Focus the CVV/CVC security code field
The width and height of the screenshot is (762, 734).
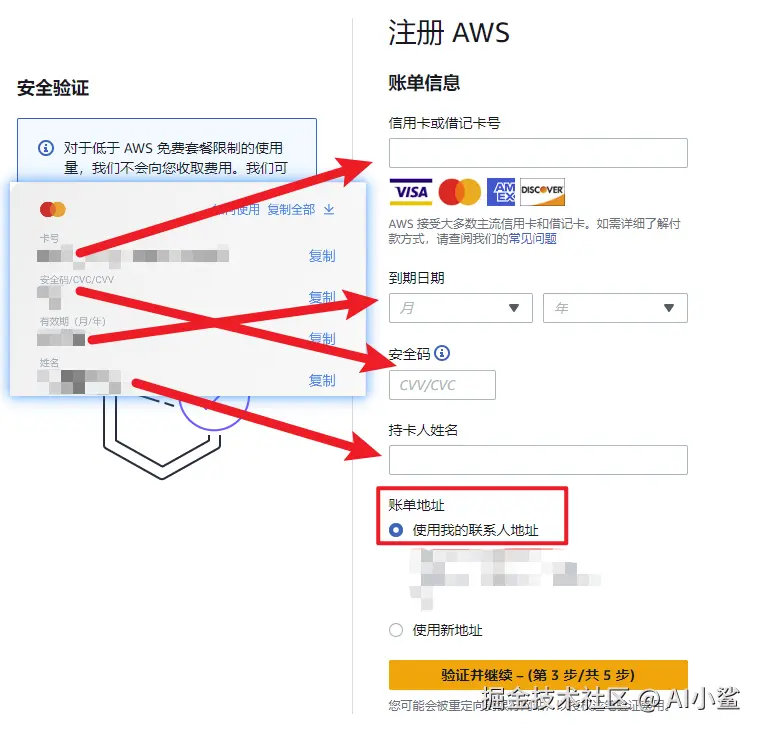[442, 385]
